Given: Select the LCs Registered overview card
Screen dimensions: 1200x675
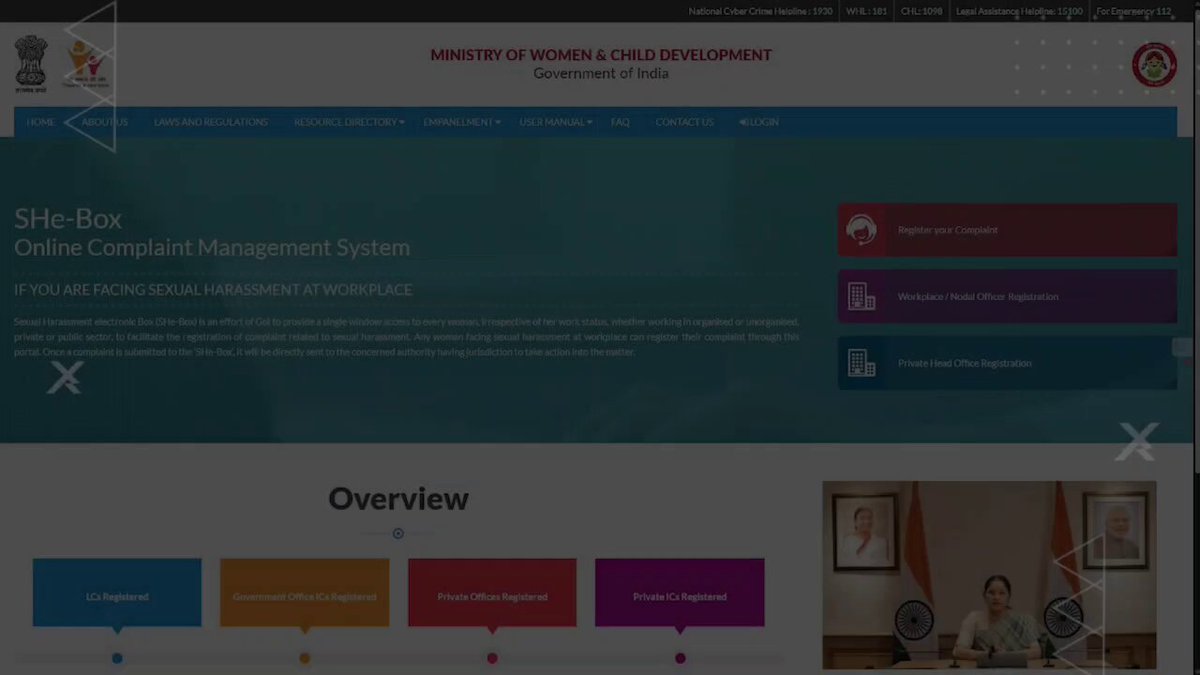Looking at the screenshot, I should tap(117, 593).
